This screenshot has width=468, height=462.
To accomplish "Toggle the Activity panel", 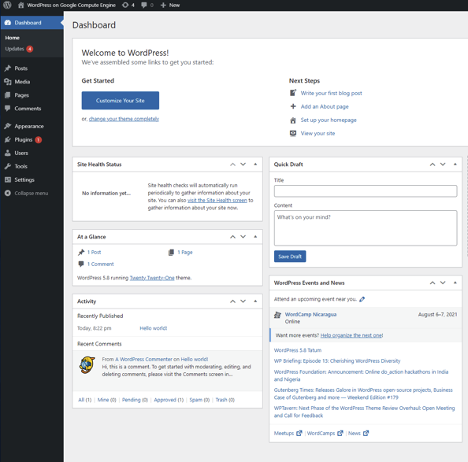I will click(x=255, y=301).
